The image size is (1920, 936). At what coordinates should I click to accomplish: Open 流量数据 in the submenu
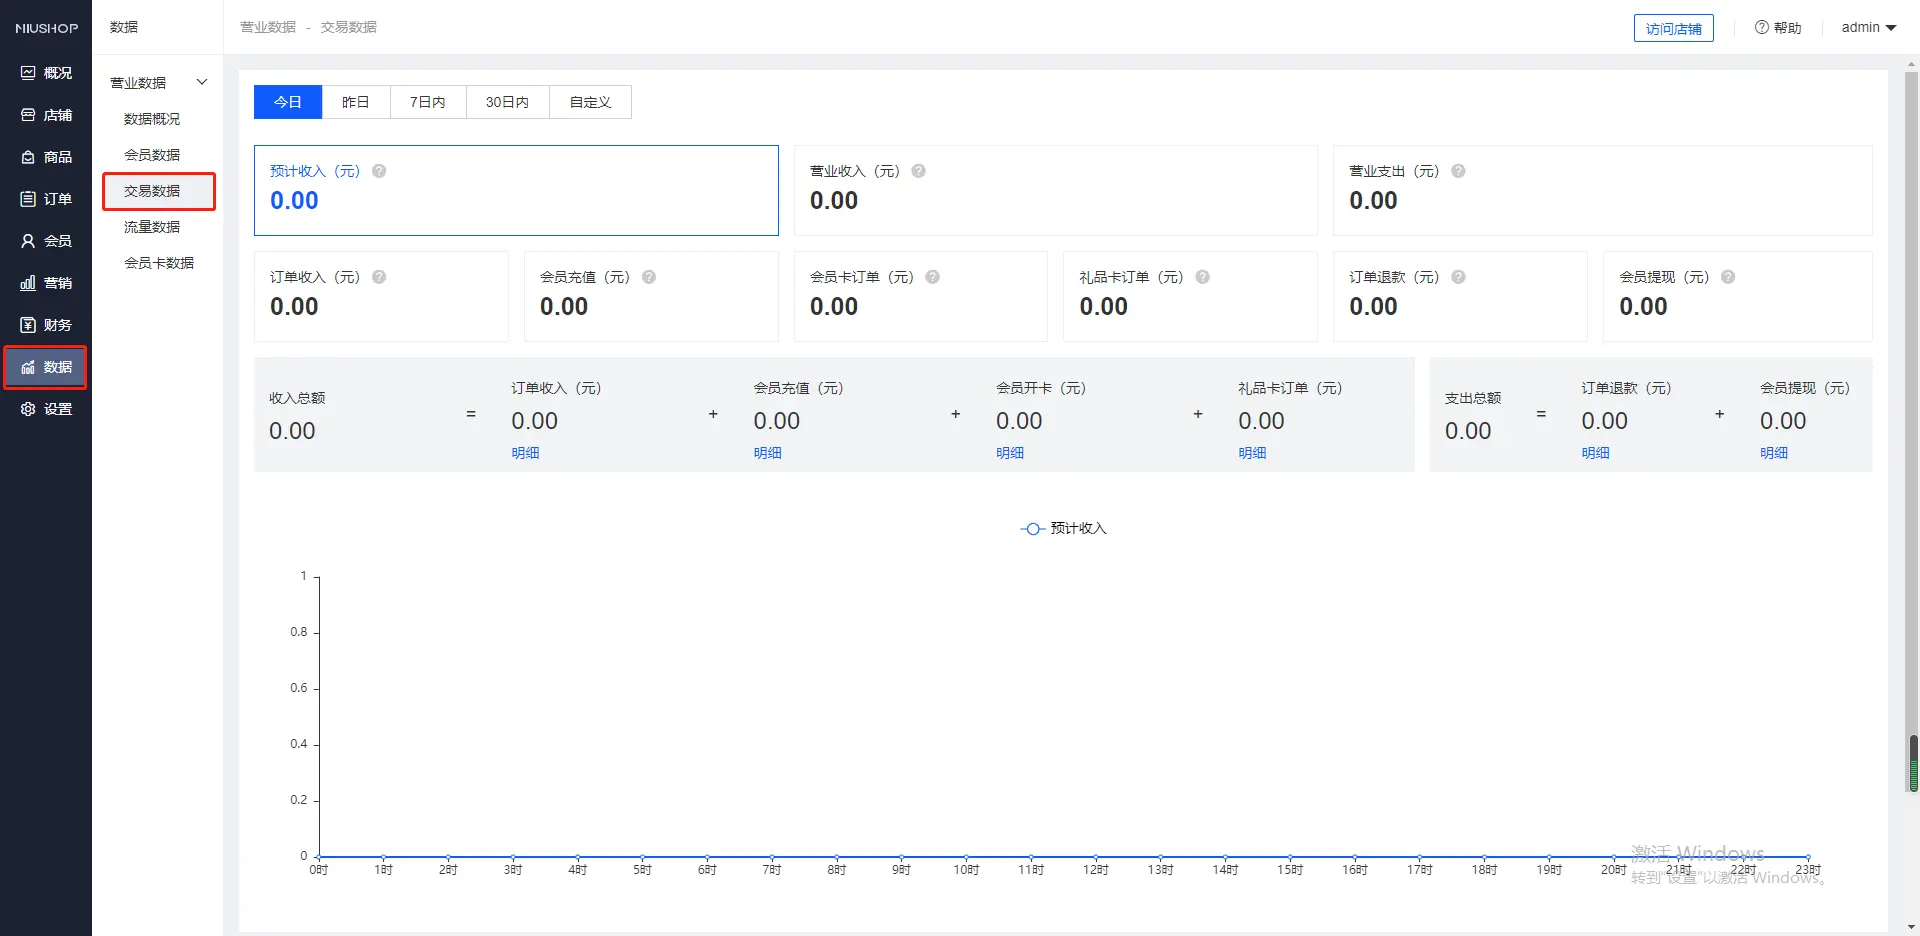click(152, 227)
